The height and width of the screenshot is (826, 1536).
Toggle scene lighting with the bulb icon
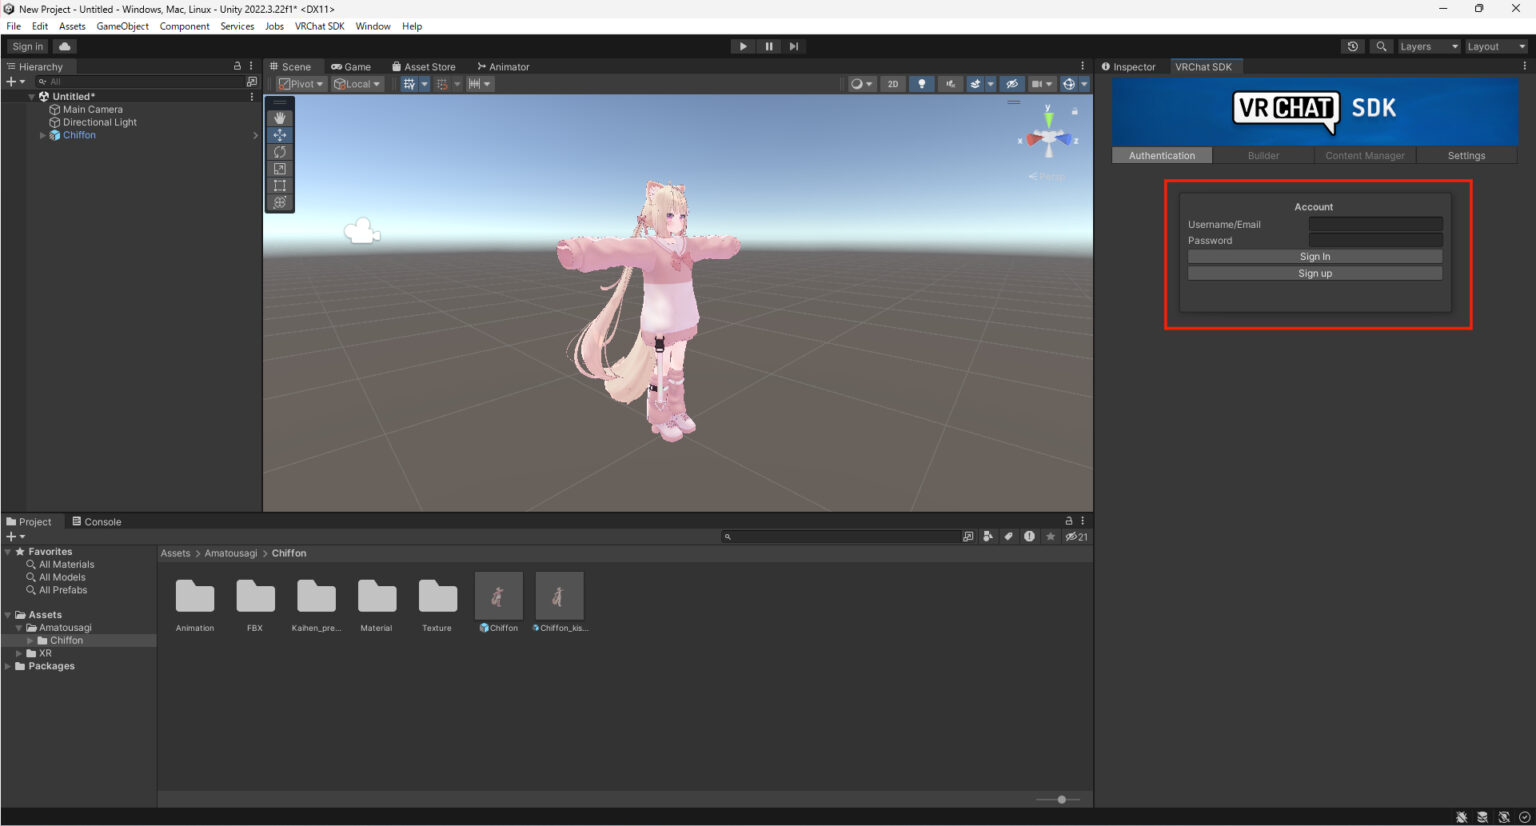(921, 84)
